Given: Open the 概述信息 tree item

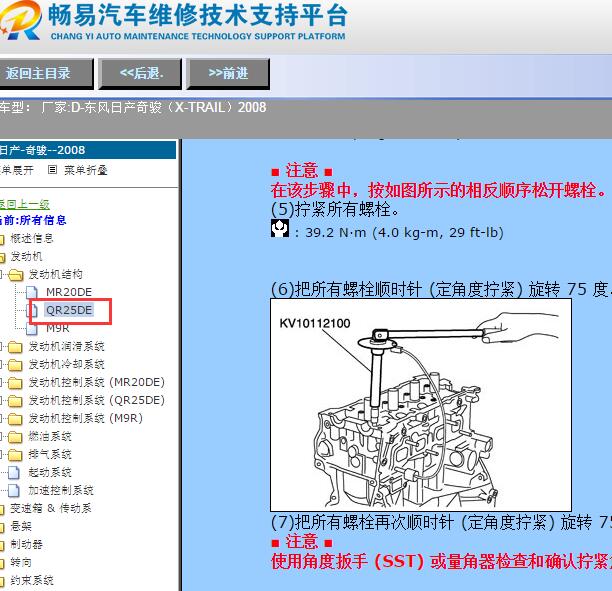Looking at the screenshot, I should (32, 238).
